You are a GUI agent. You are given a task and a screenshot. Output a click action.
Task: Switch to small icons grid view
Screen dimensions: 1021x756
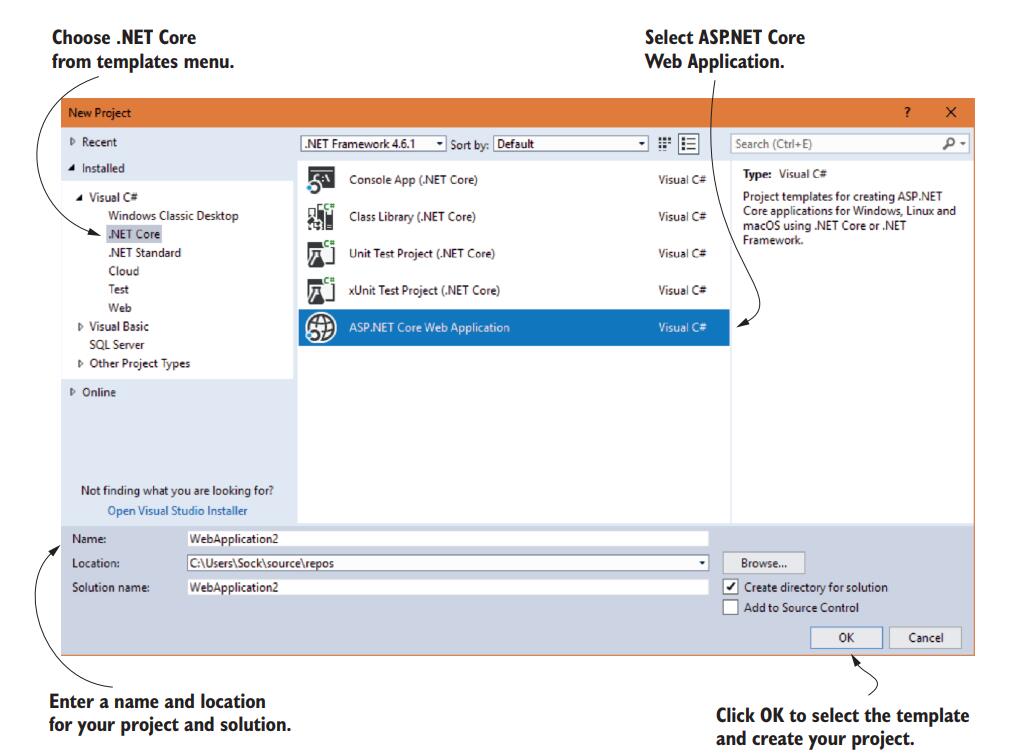point(664,144)
